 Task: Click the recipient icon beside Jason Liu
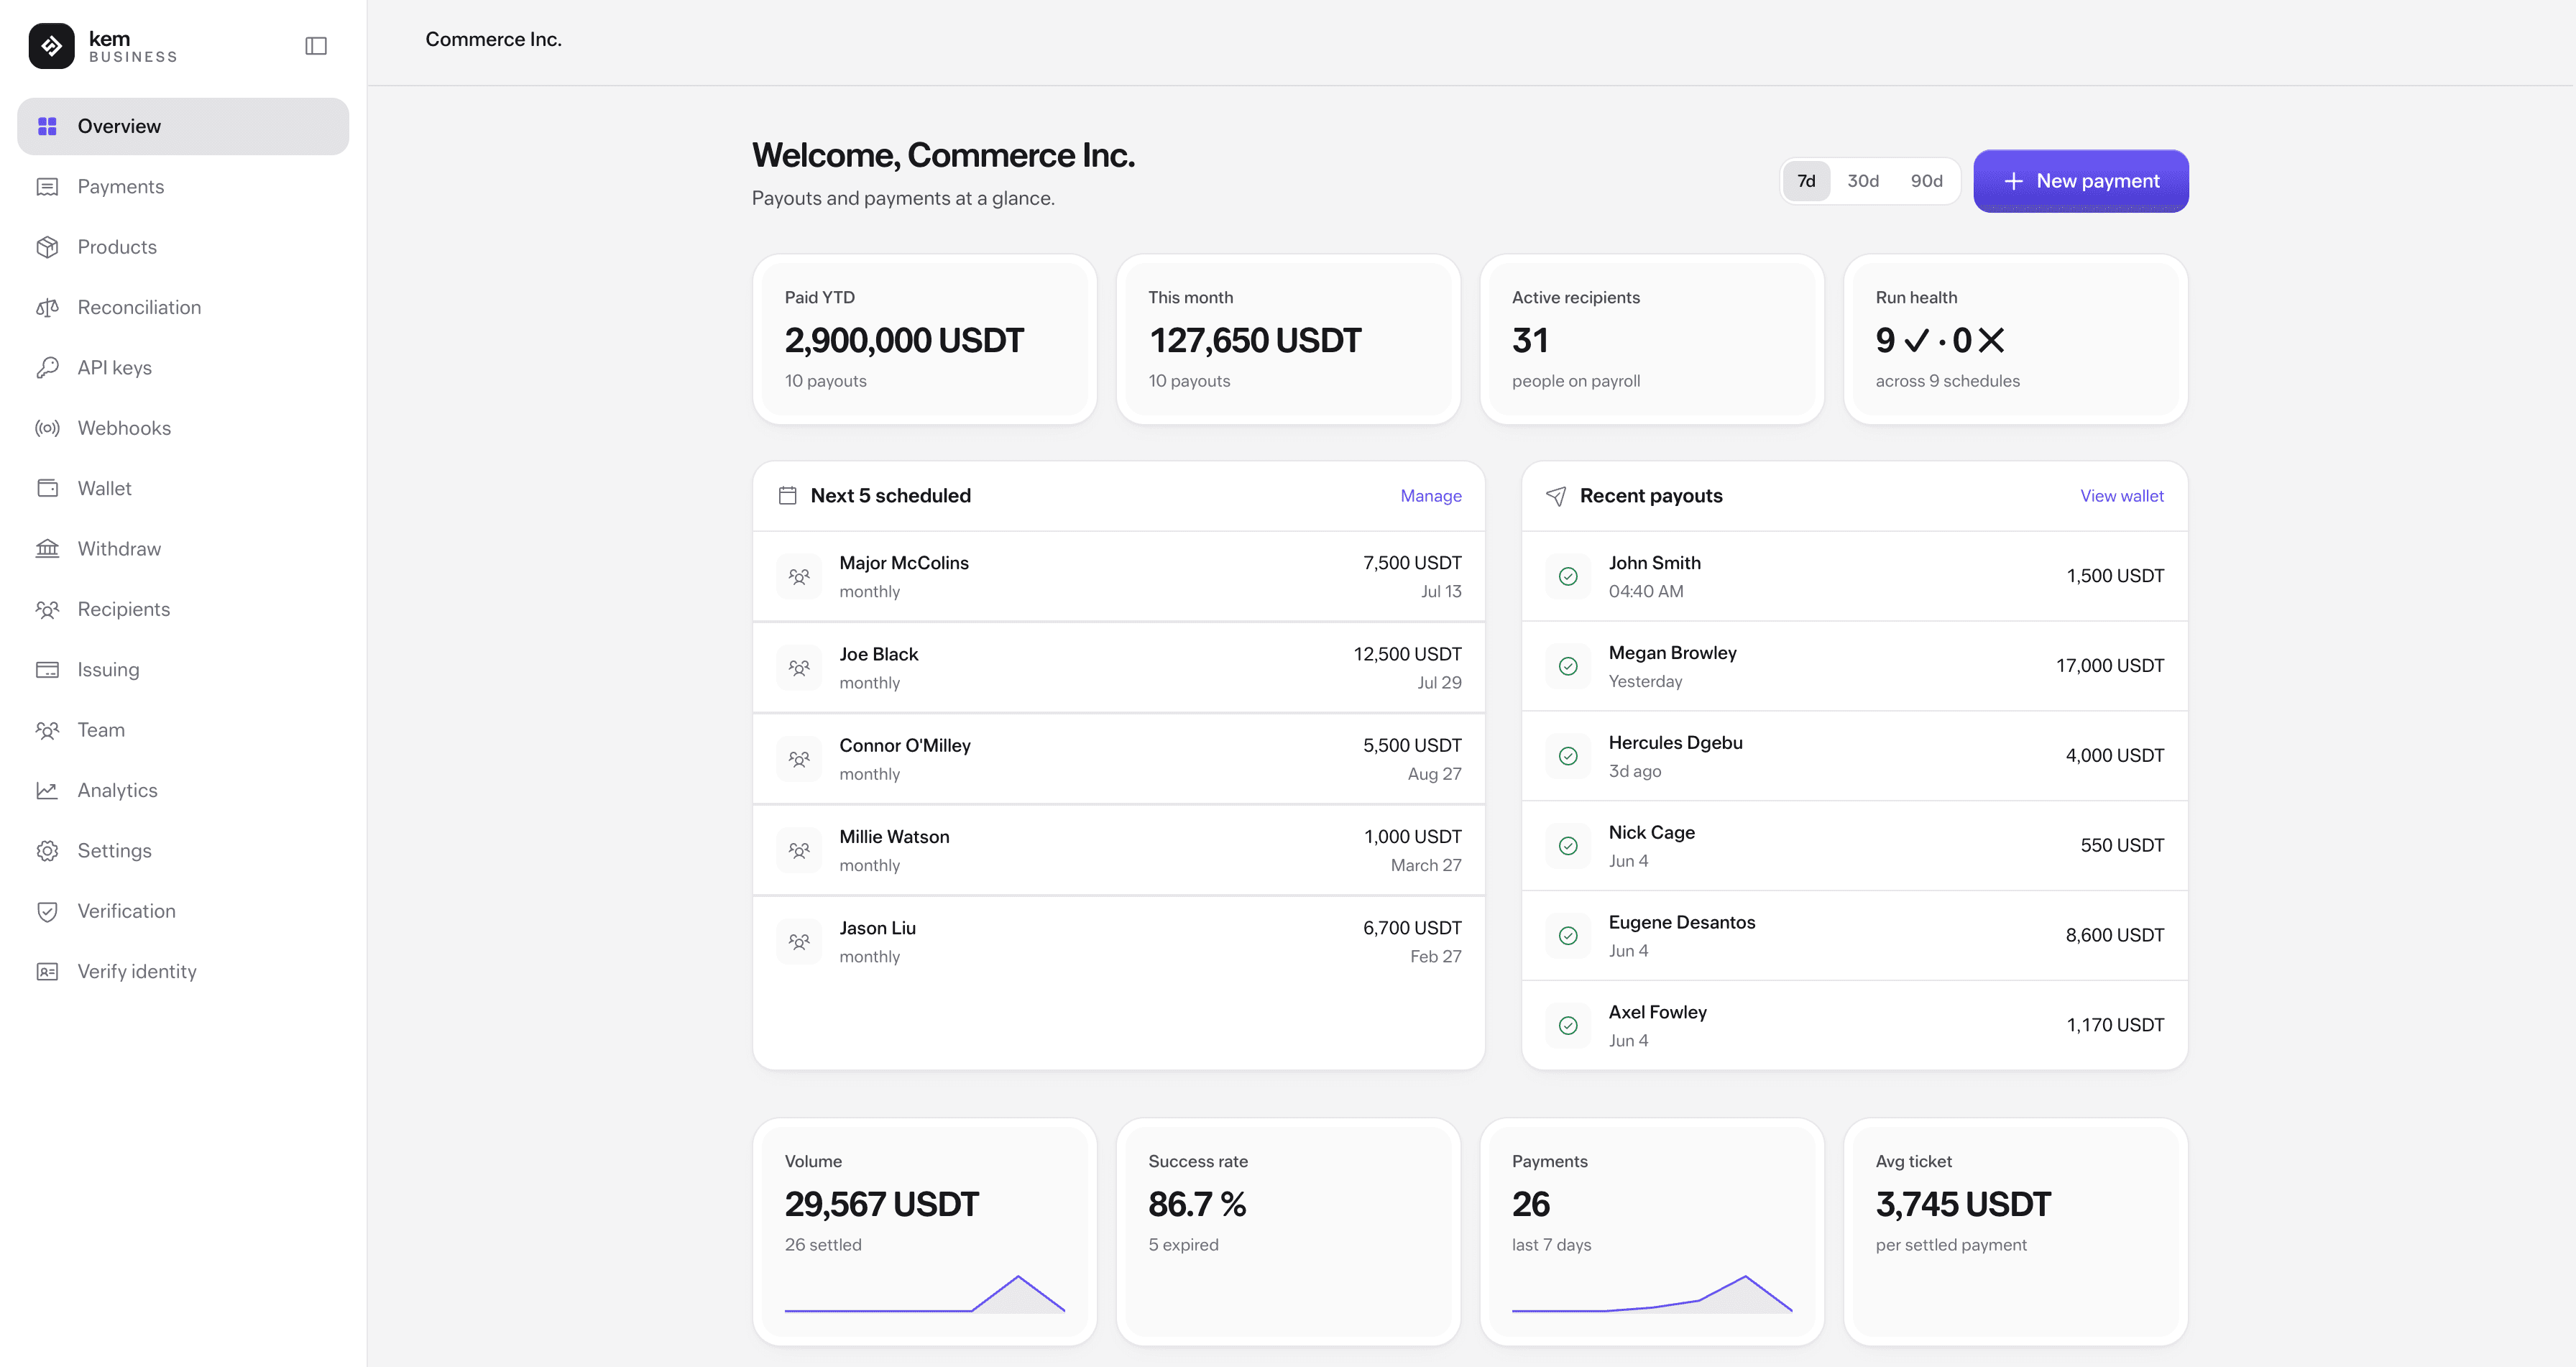pyautogui.click(x=799, y=942)
